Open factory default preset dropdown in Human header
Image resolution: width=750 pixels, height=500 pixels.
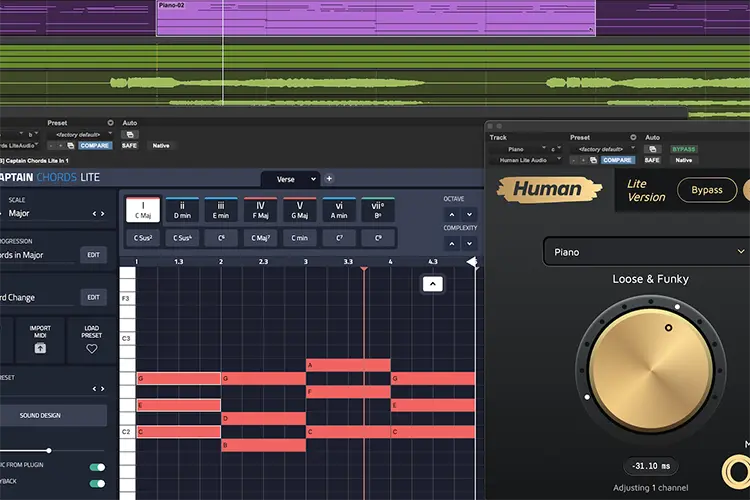click(x=605, y=149)
